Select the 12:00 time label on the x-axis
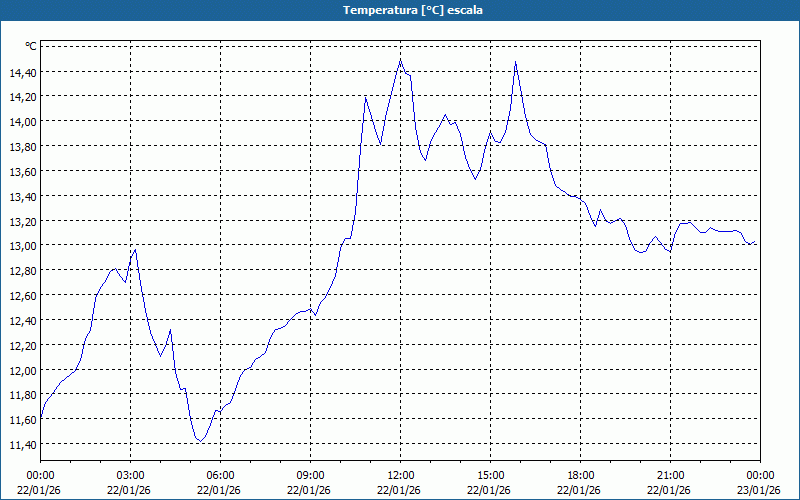The width and height of the screenshot is (800, 500). [x=400, y=475]
